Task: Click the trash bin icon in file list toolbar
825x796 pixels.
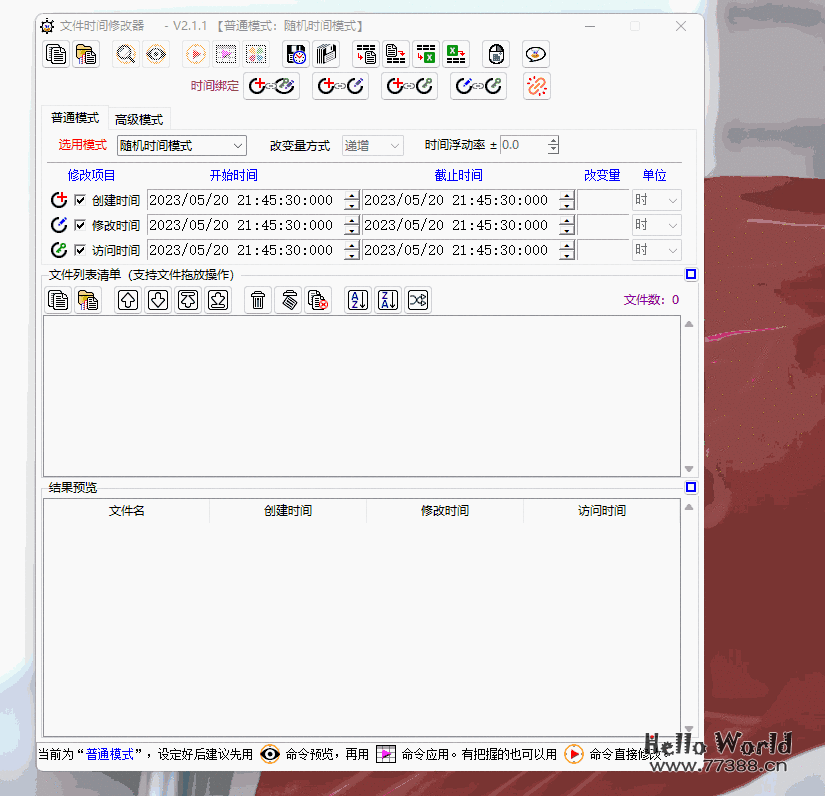Action: coord(257,300)
